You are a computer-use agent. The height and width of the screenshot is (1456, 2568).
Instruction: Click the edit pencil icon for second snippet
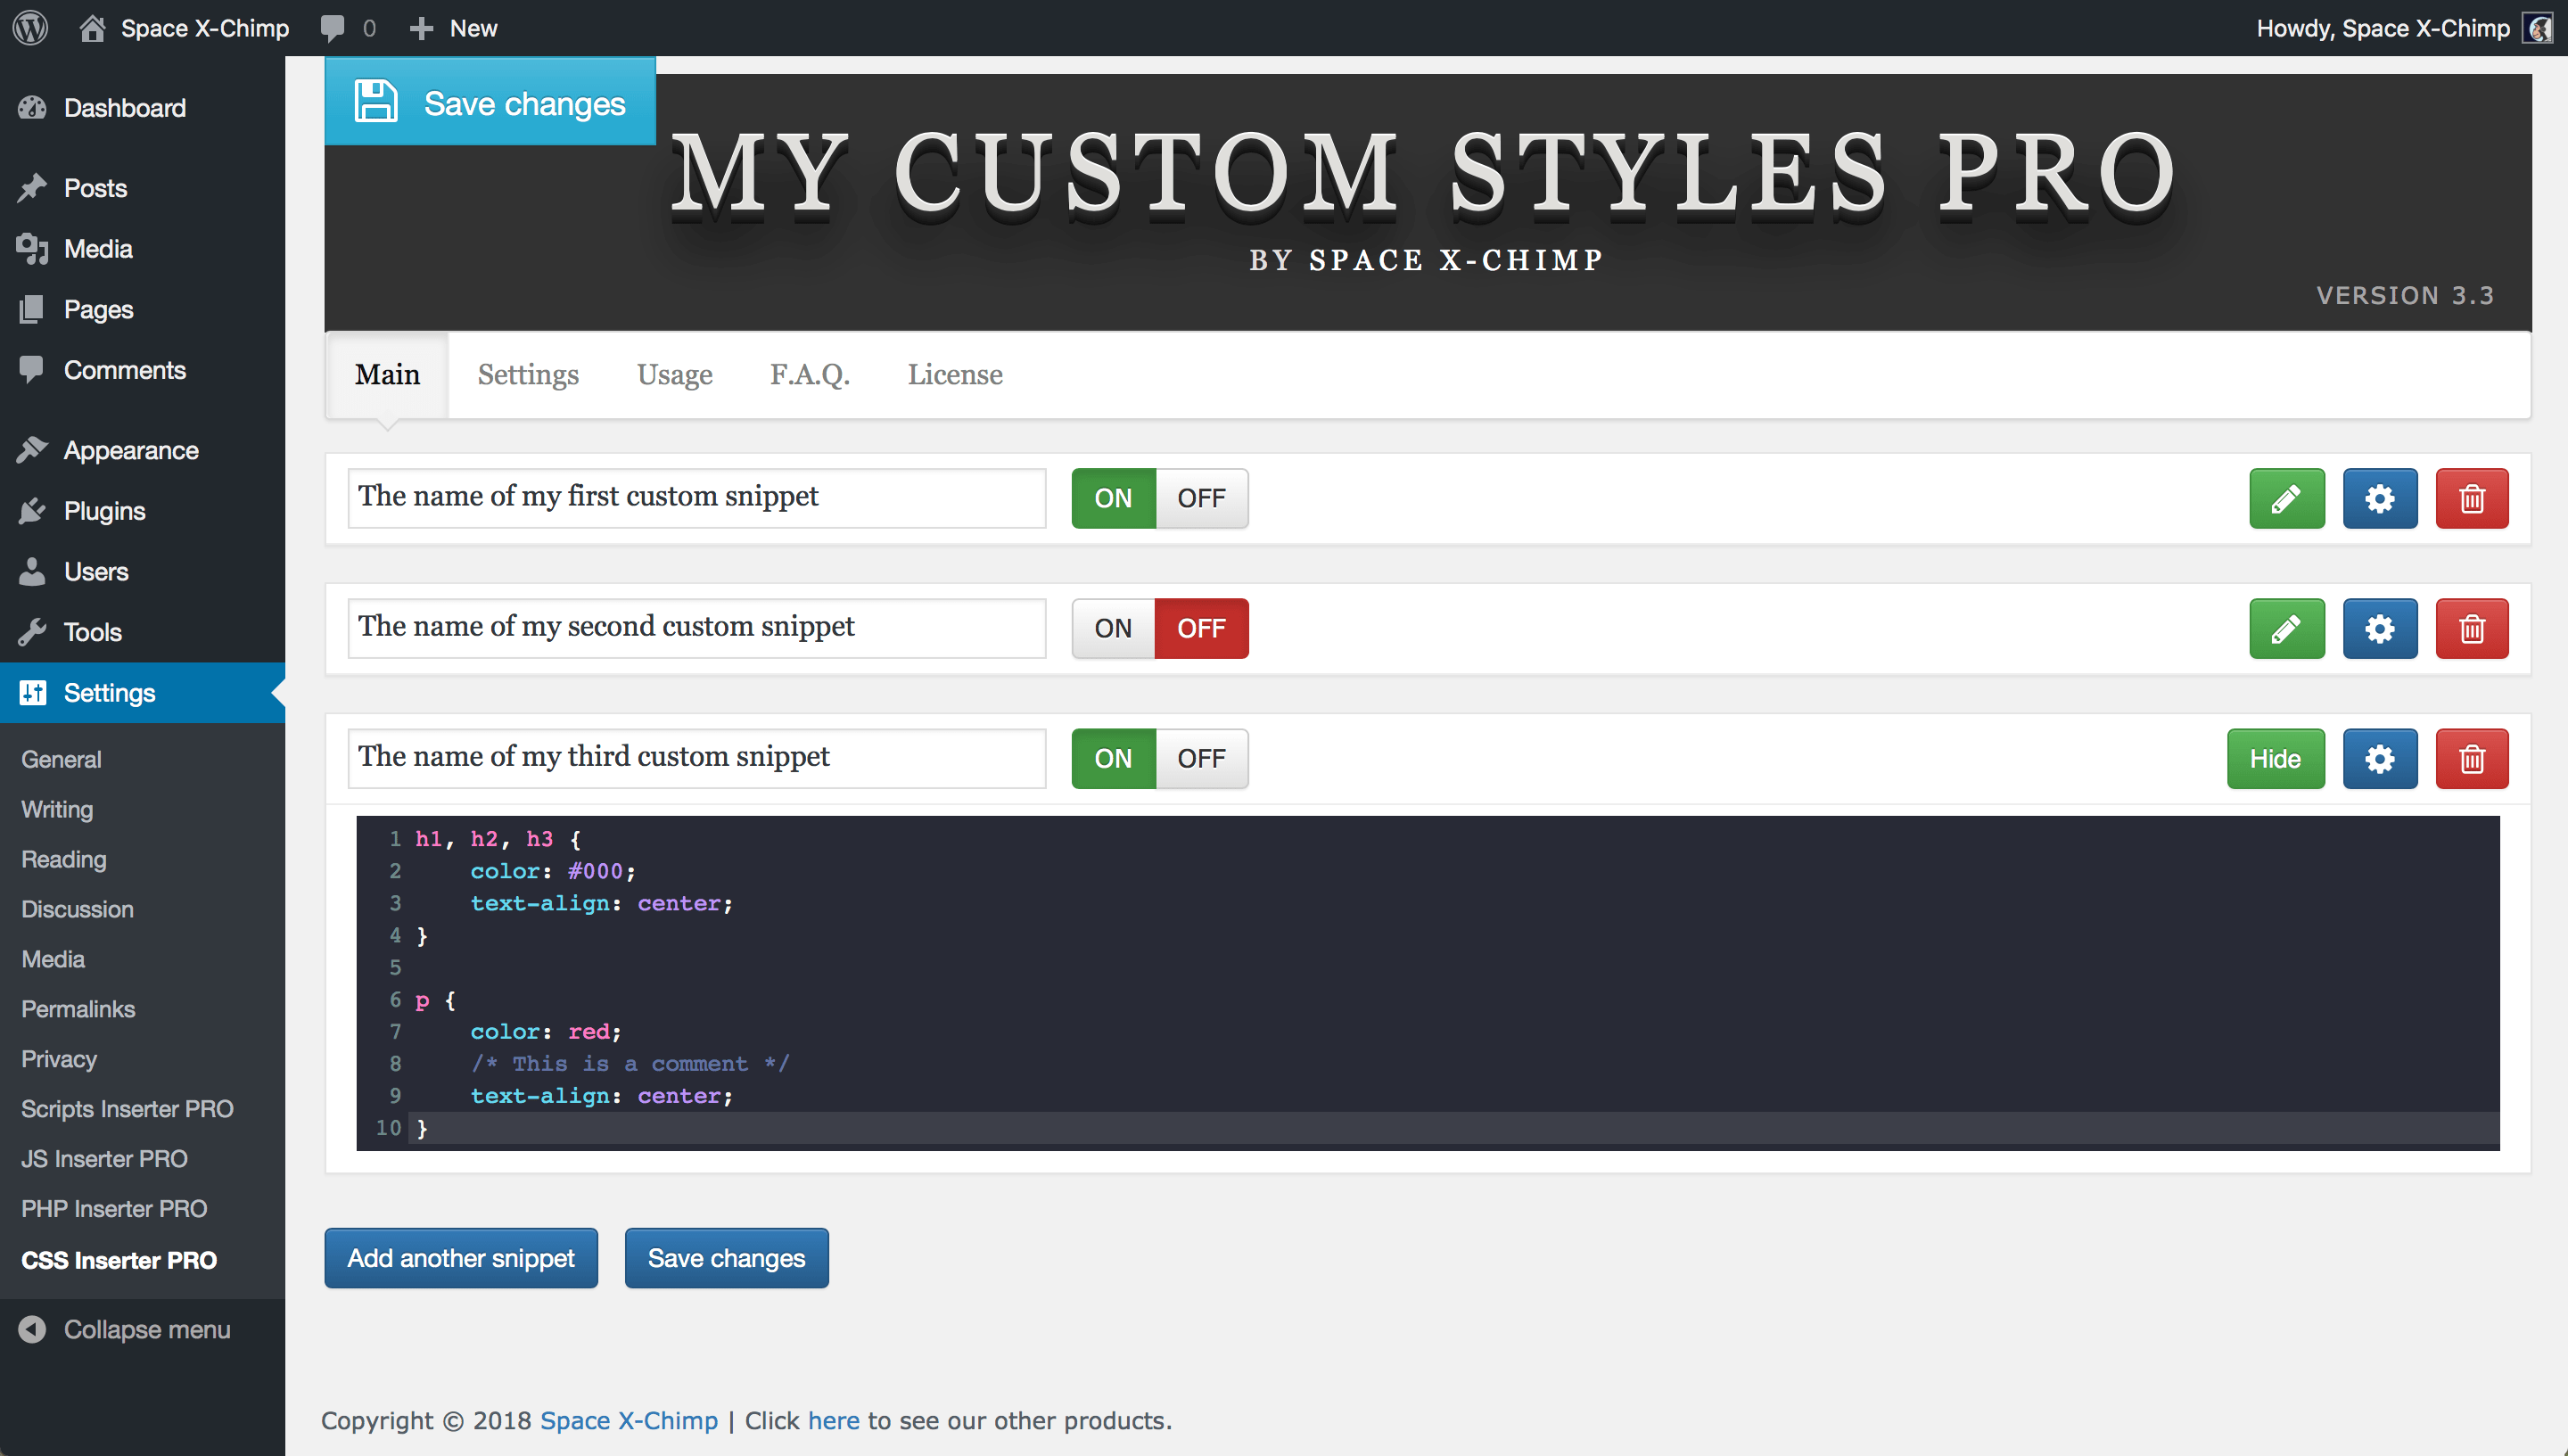pyautogui.click(x=2286, y=629)
